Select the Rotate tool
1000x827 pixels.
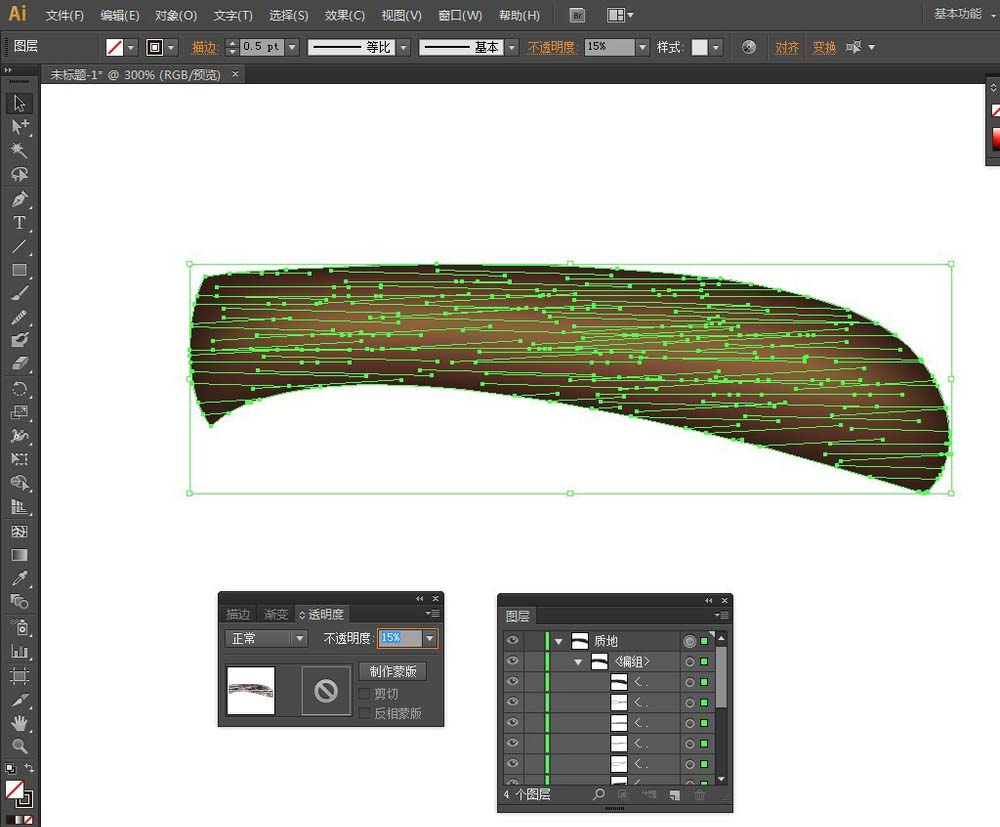(19, 388)
